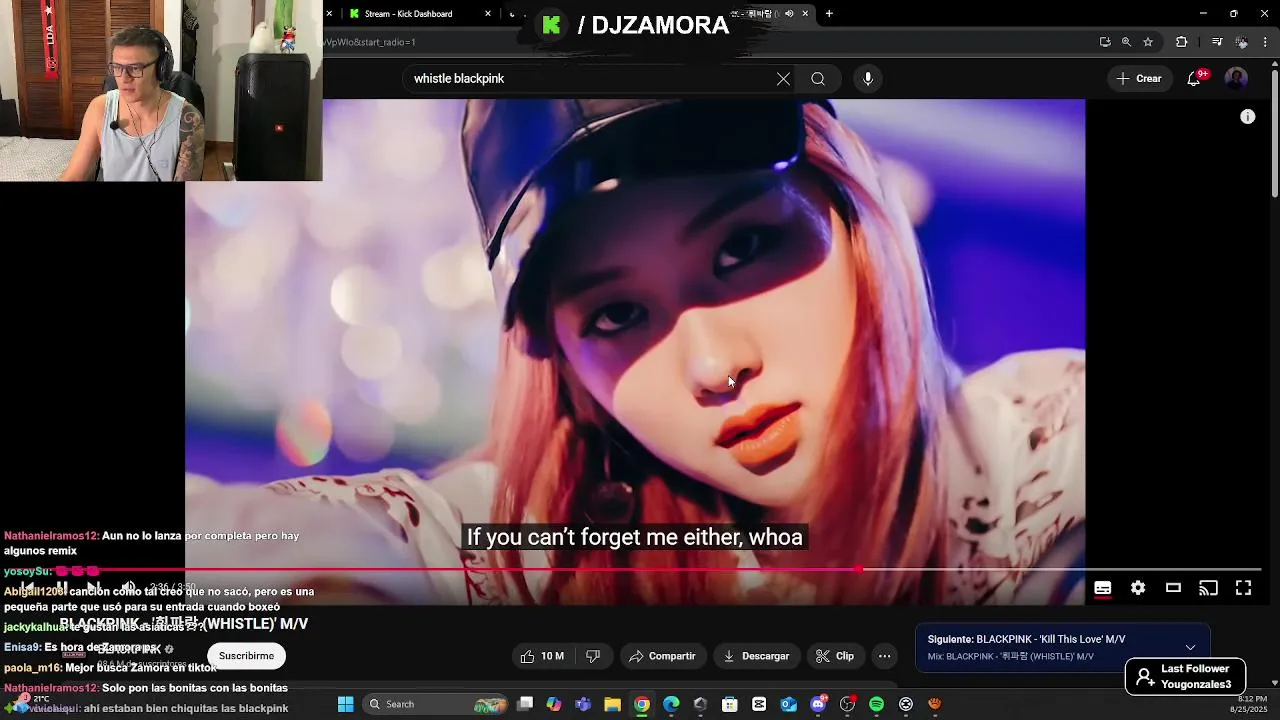This screenshot has width=1280, height=720.
Task: Start voice search with the microphone icon
Action: [x=868, y=79]
